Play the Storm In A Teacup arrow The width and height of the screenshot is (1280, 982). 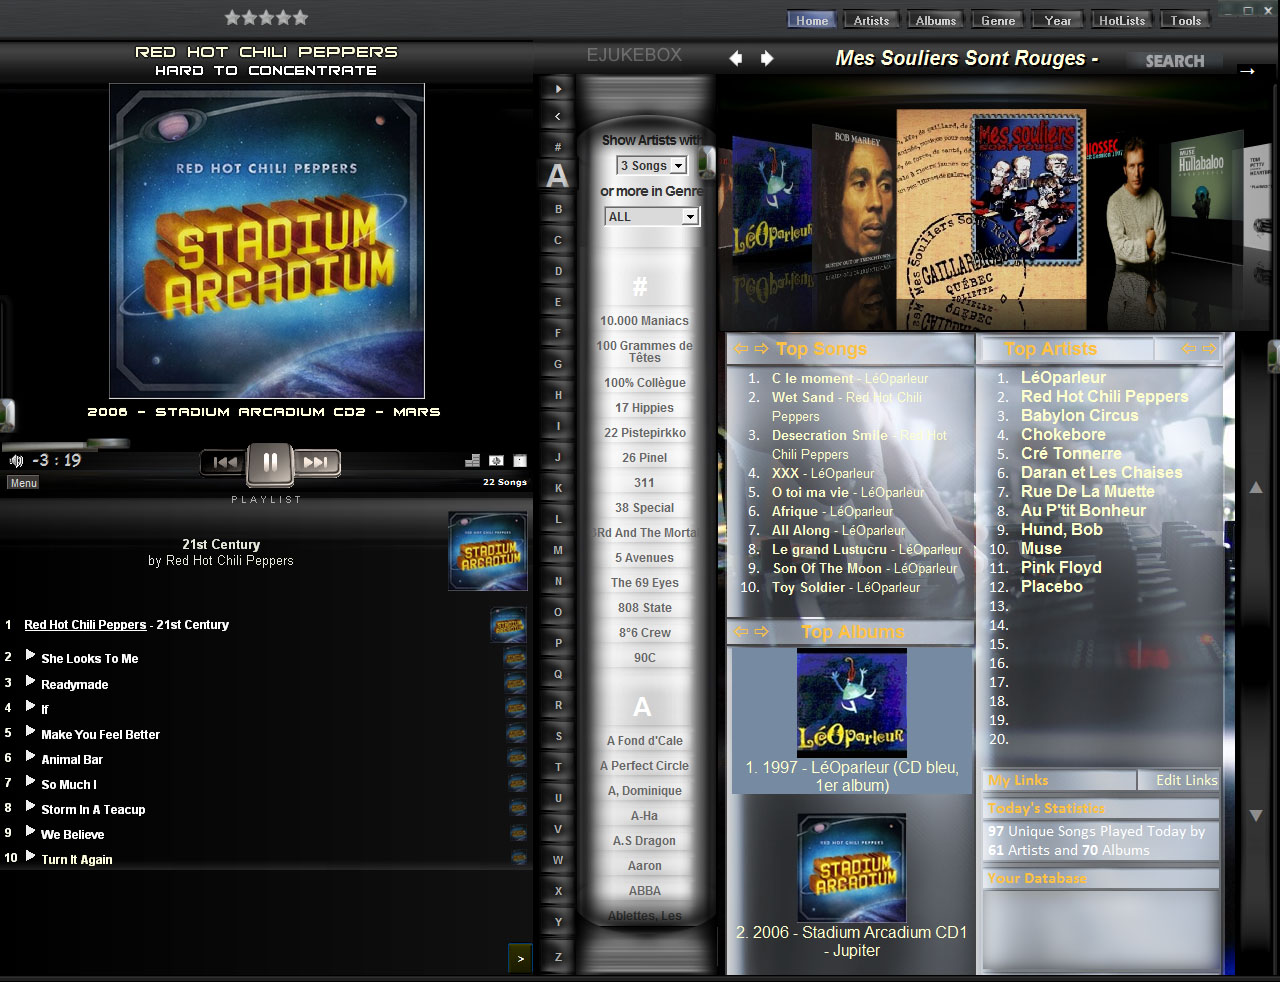tap(30, 806)
